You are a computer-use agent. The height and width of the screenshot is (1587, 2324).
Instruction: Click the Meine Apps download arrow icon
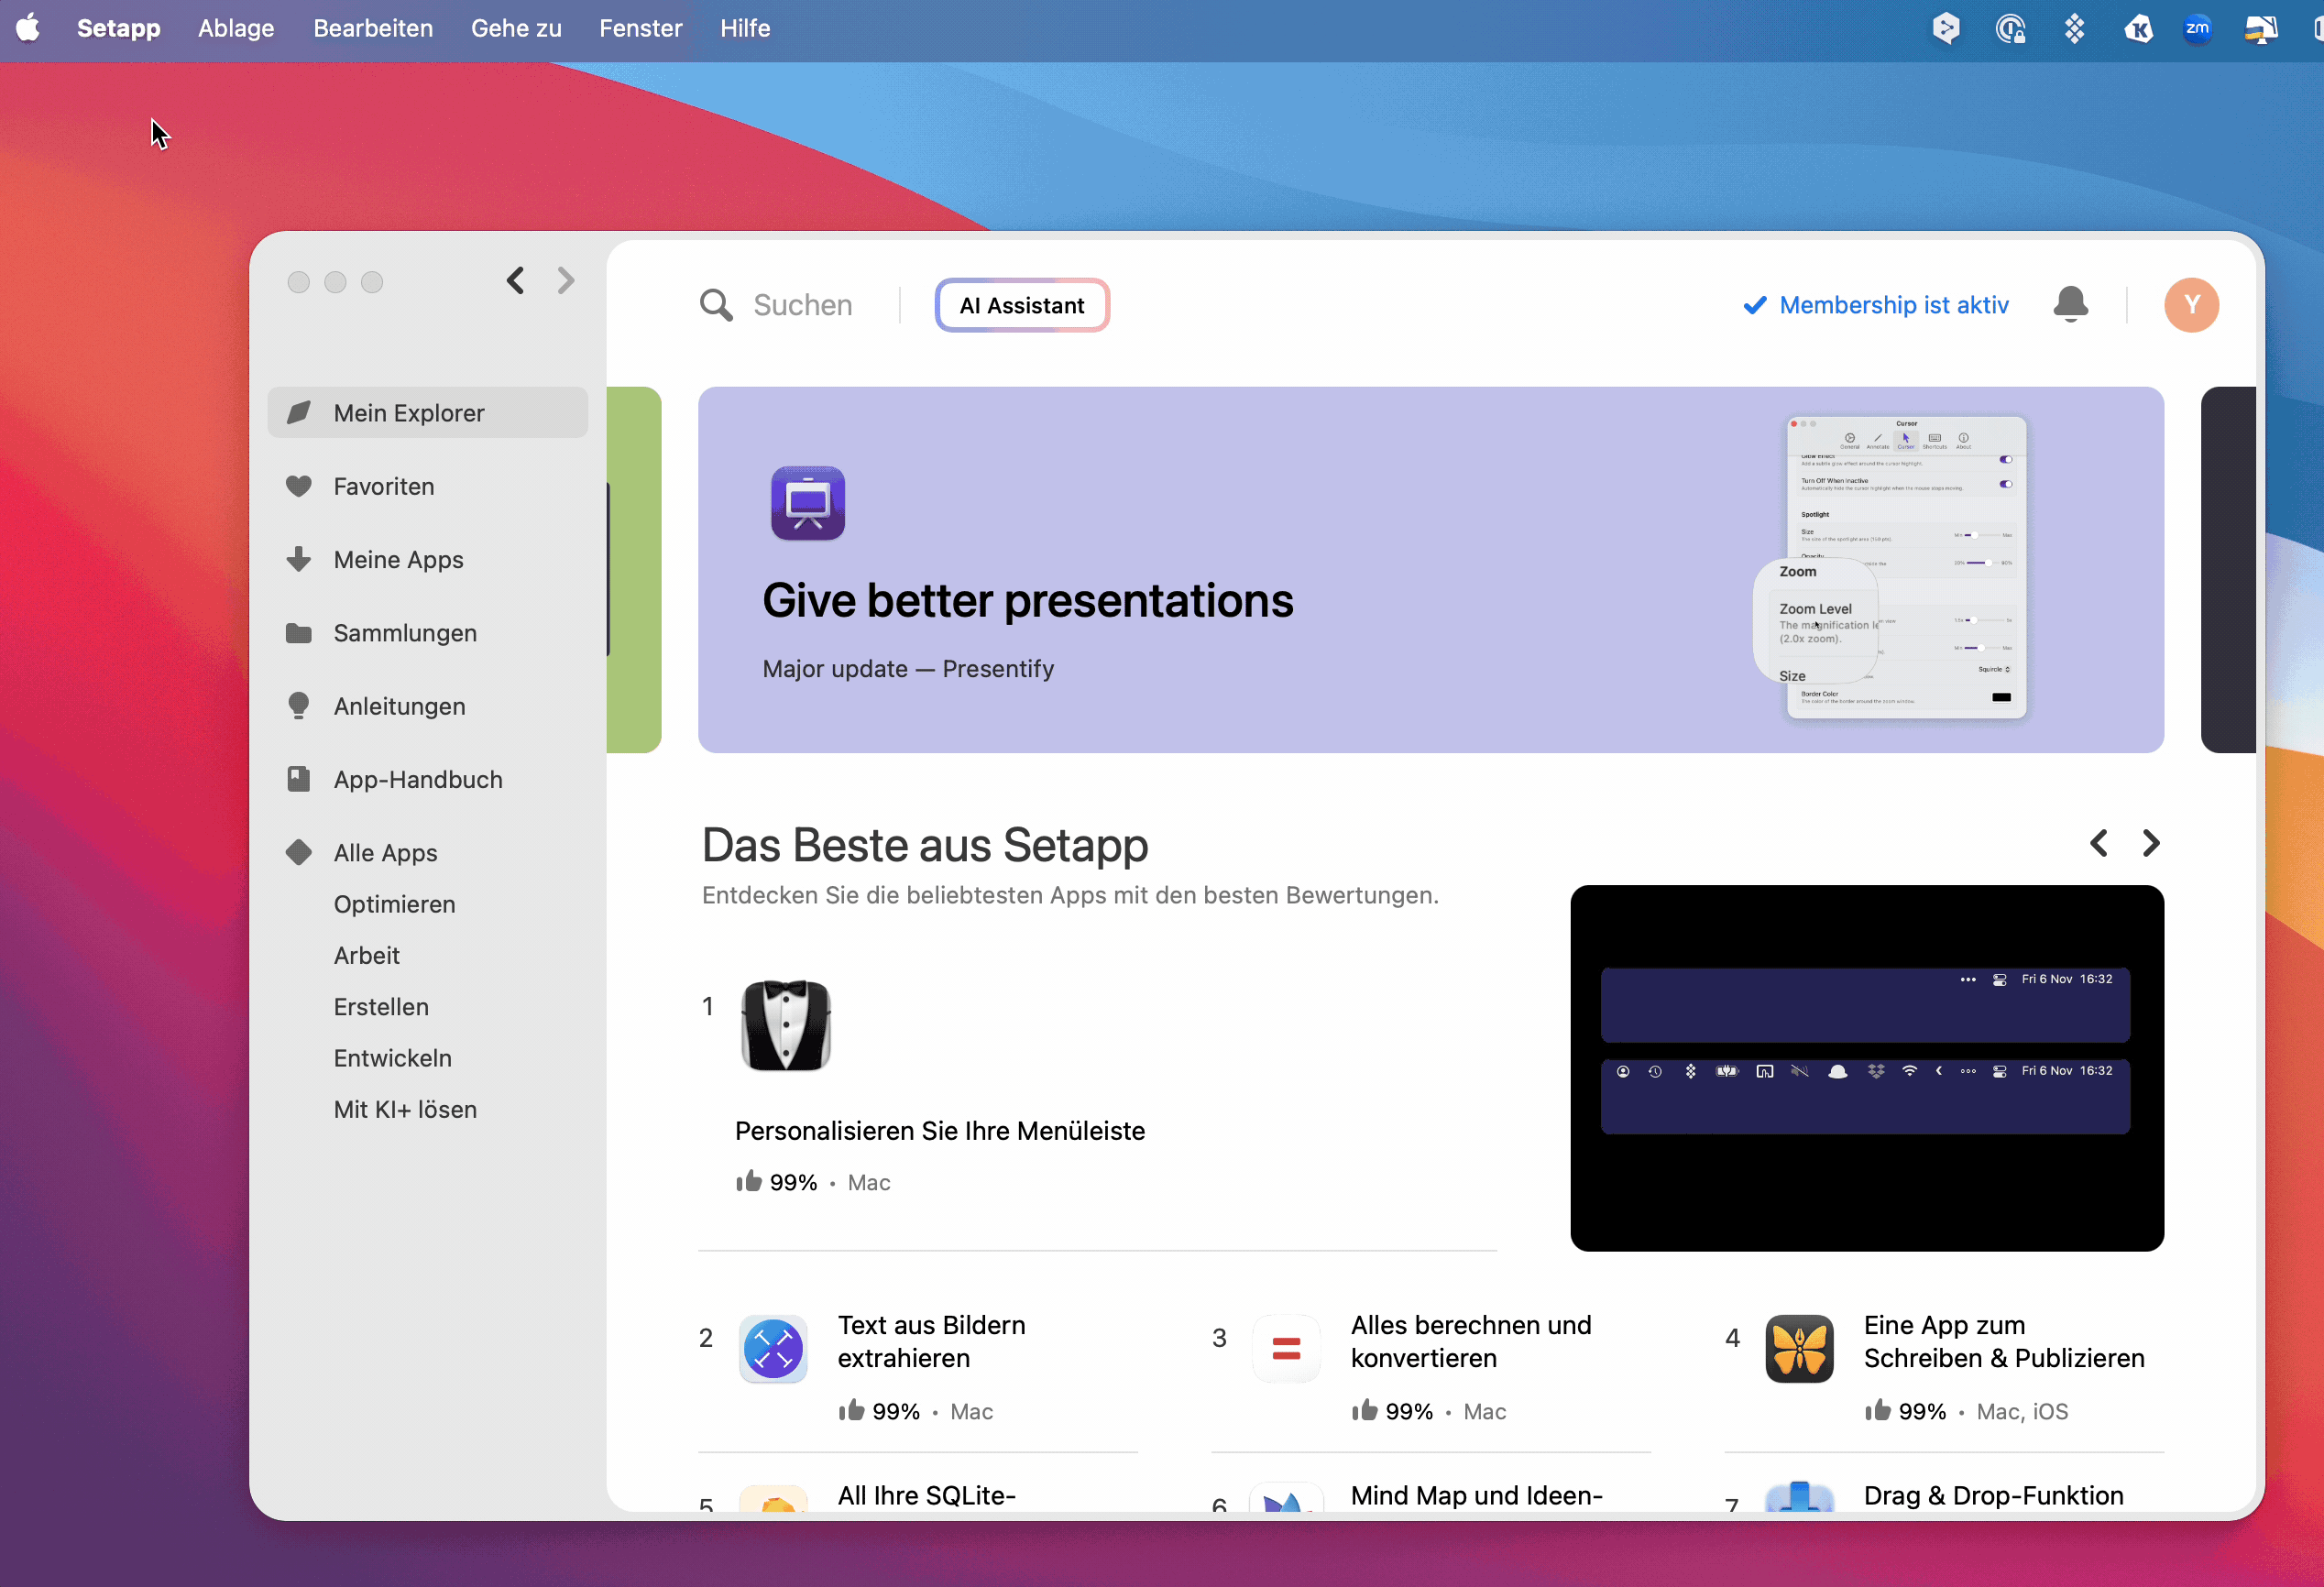point(299,559)
